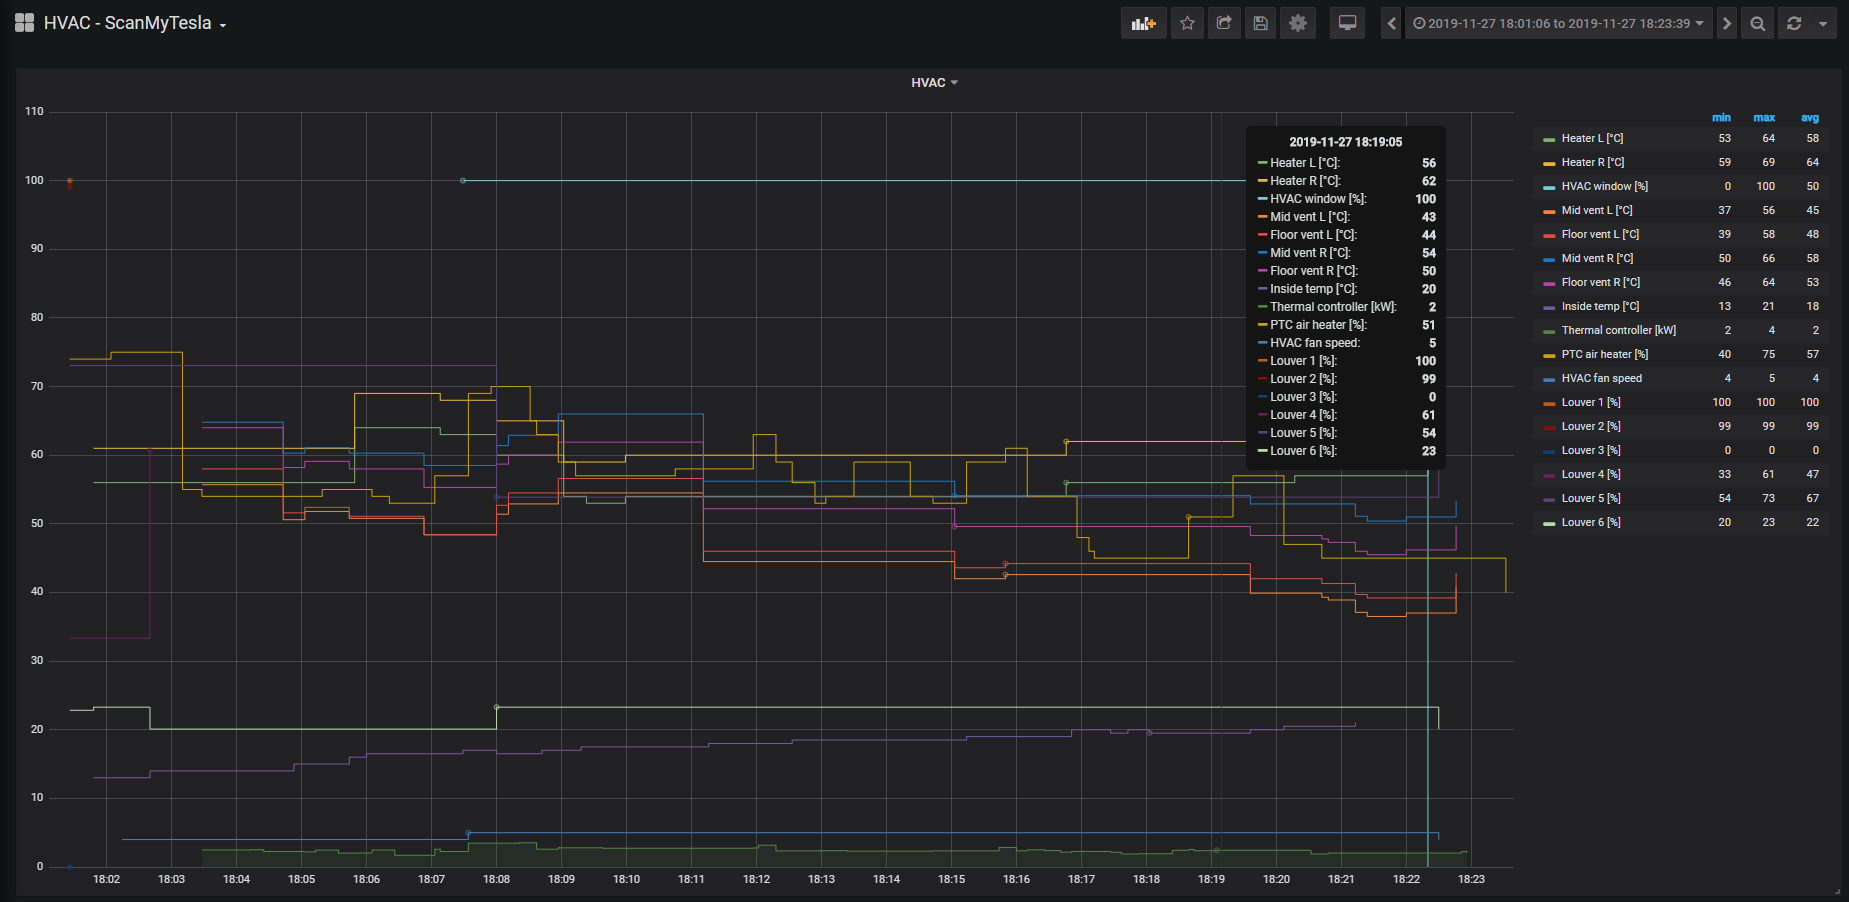Sort legend by avg column
This screenshot has height=902, width=1849.
pos(1810,117)
